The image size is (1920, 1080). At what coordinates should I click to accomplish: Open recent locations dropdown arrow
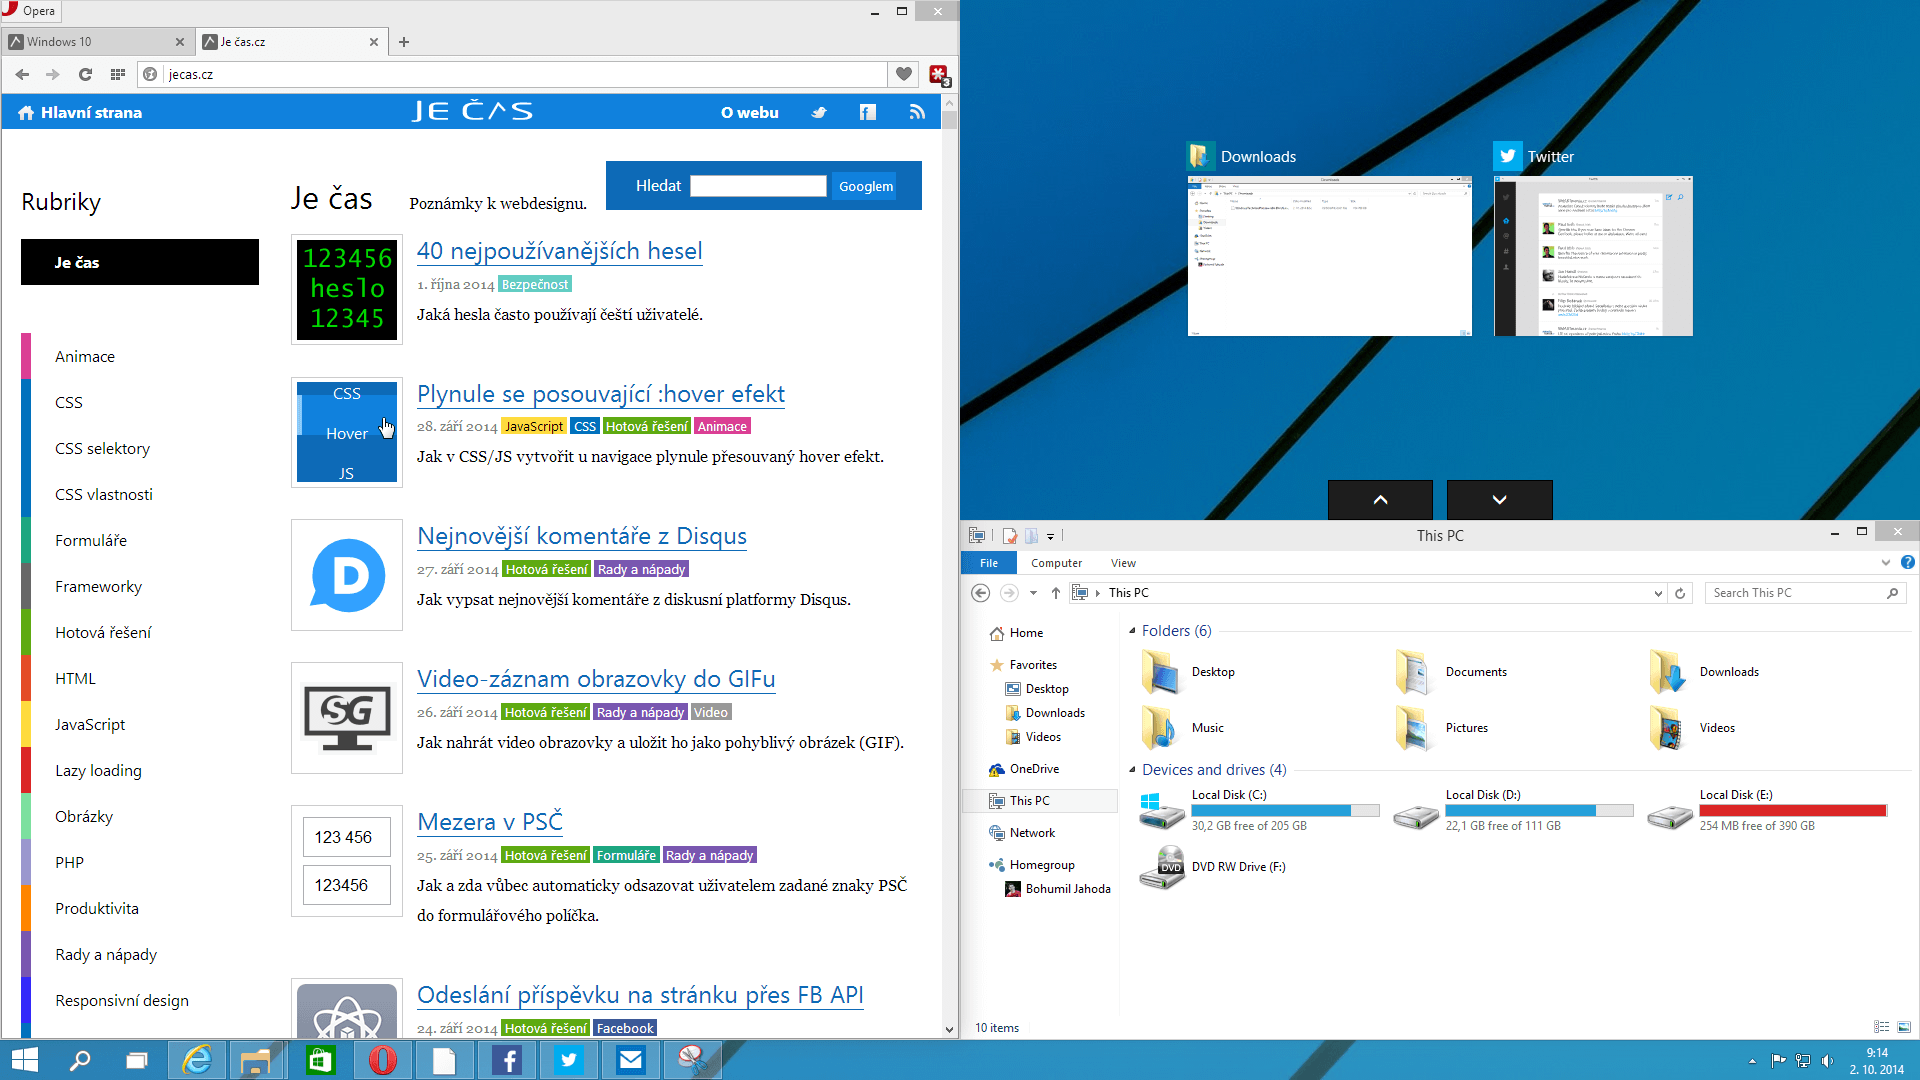click(x=1033, y=593)
